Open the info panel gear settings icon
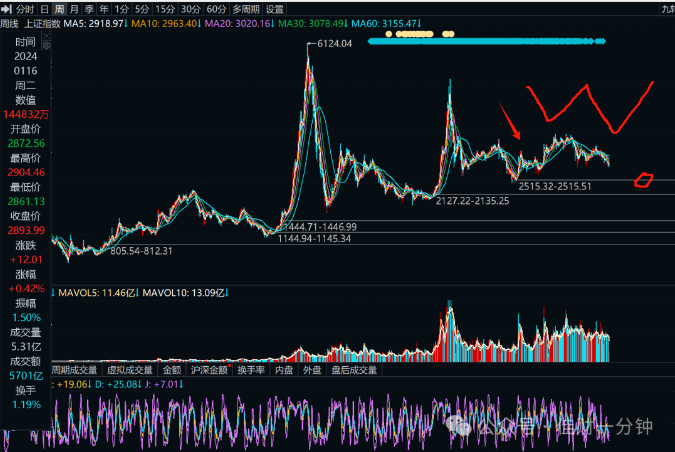Viewport: 675px width, 452px height. point(46,45)
